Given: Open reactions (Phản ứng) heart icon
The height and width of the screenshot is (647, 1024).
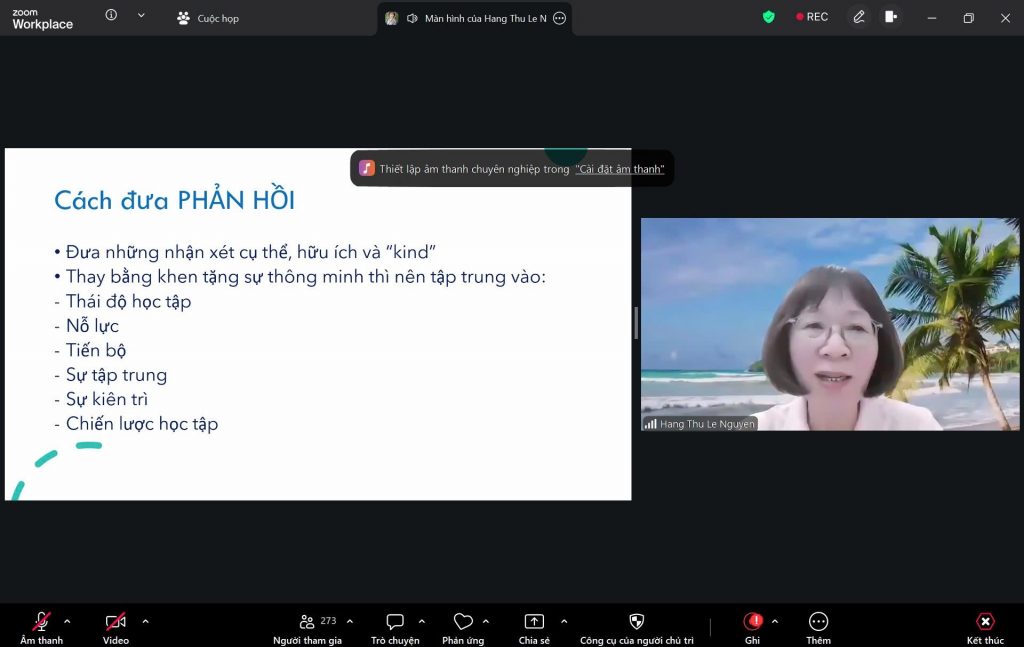Looking at the screenshot, I should click(462, 622).
